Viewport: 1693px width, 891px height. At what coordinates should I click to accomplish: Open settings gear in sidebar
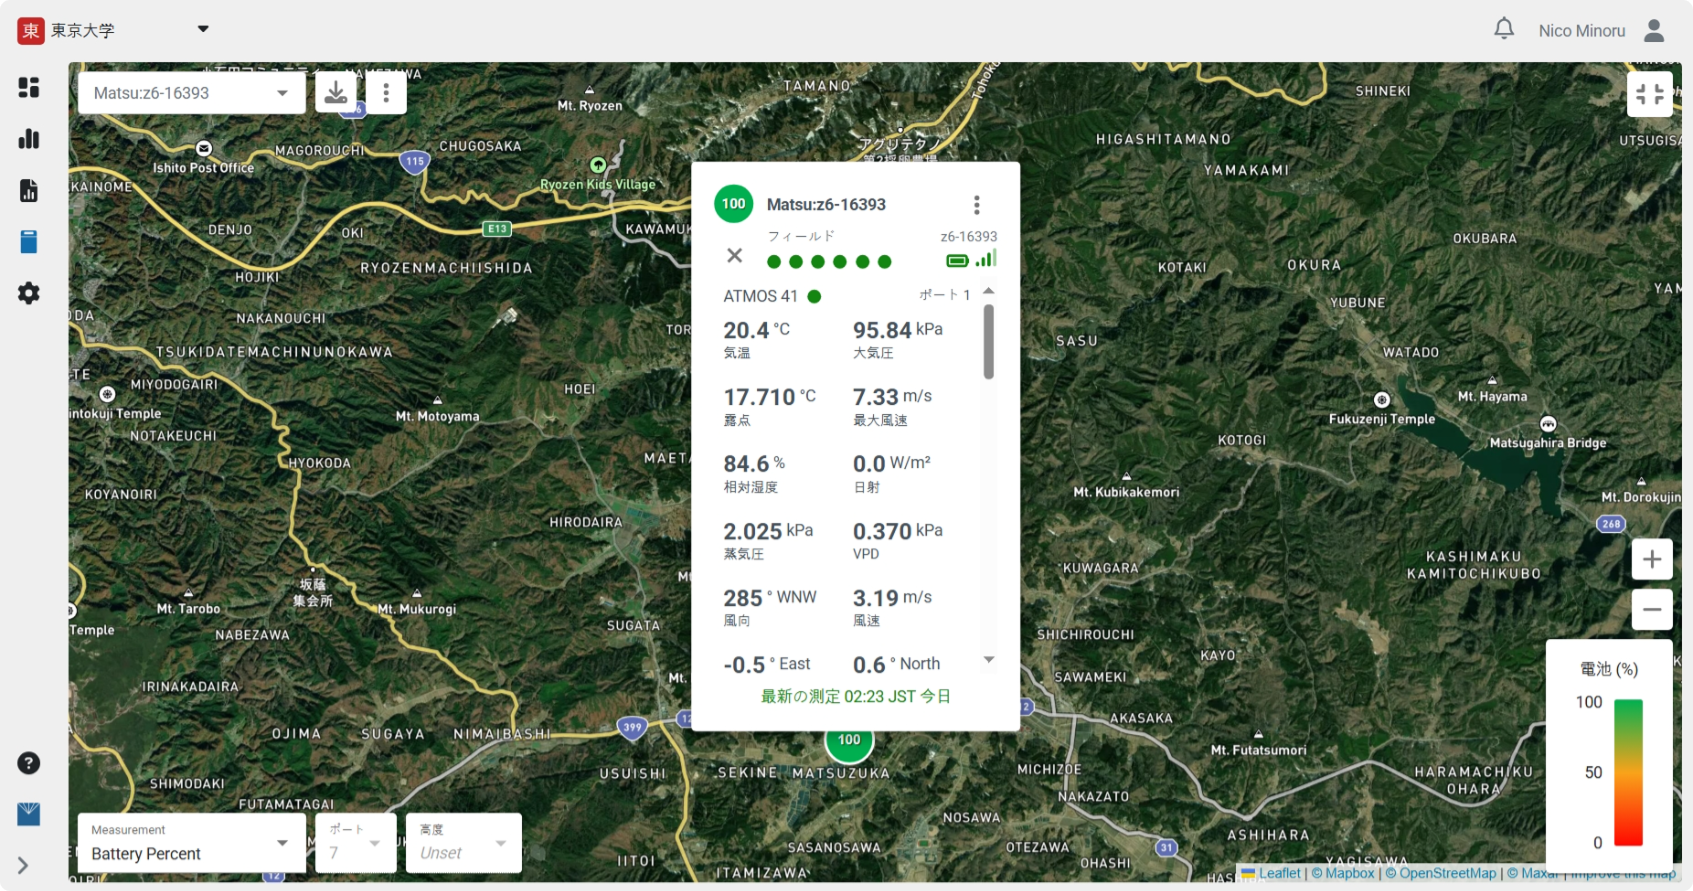(x=29, y=293)
